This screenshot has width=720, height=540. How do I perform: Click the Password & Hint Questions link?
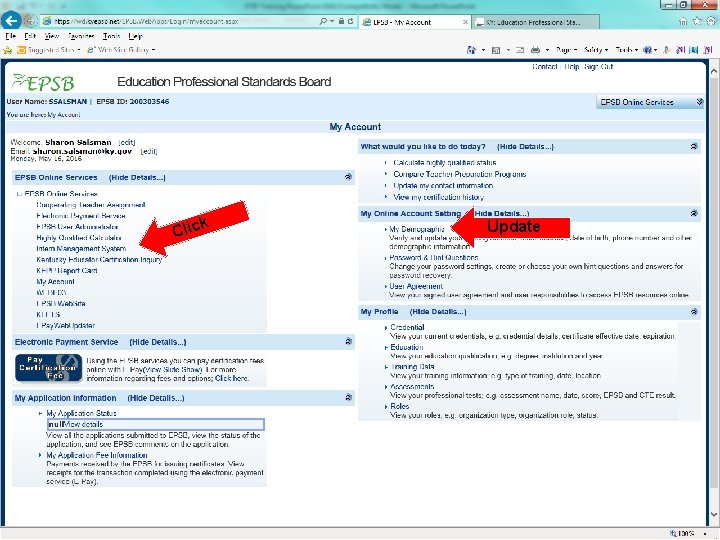point(434,258)
